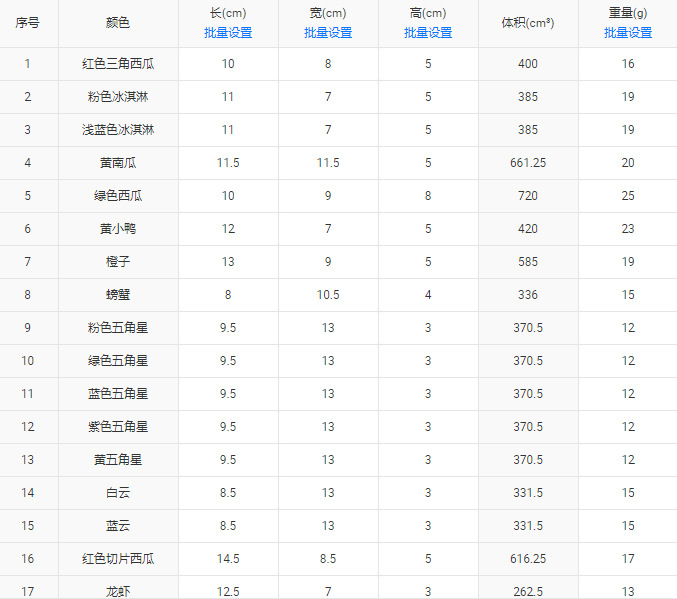Click length 11 in 粉色冰淇淋 row

(x=228, y=97)
